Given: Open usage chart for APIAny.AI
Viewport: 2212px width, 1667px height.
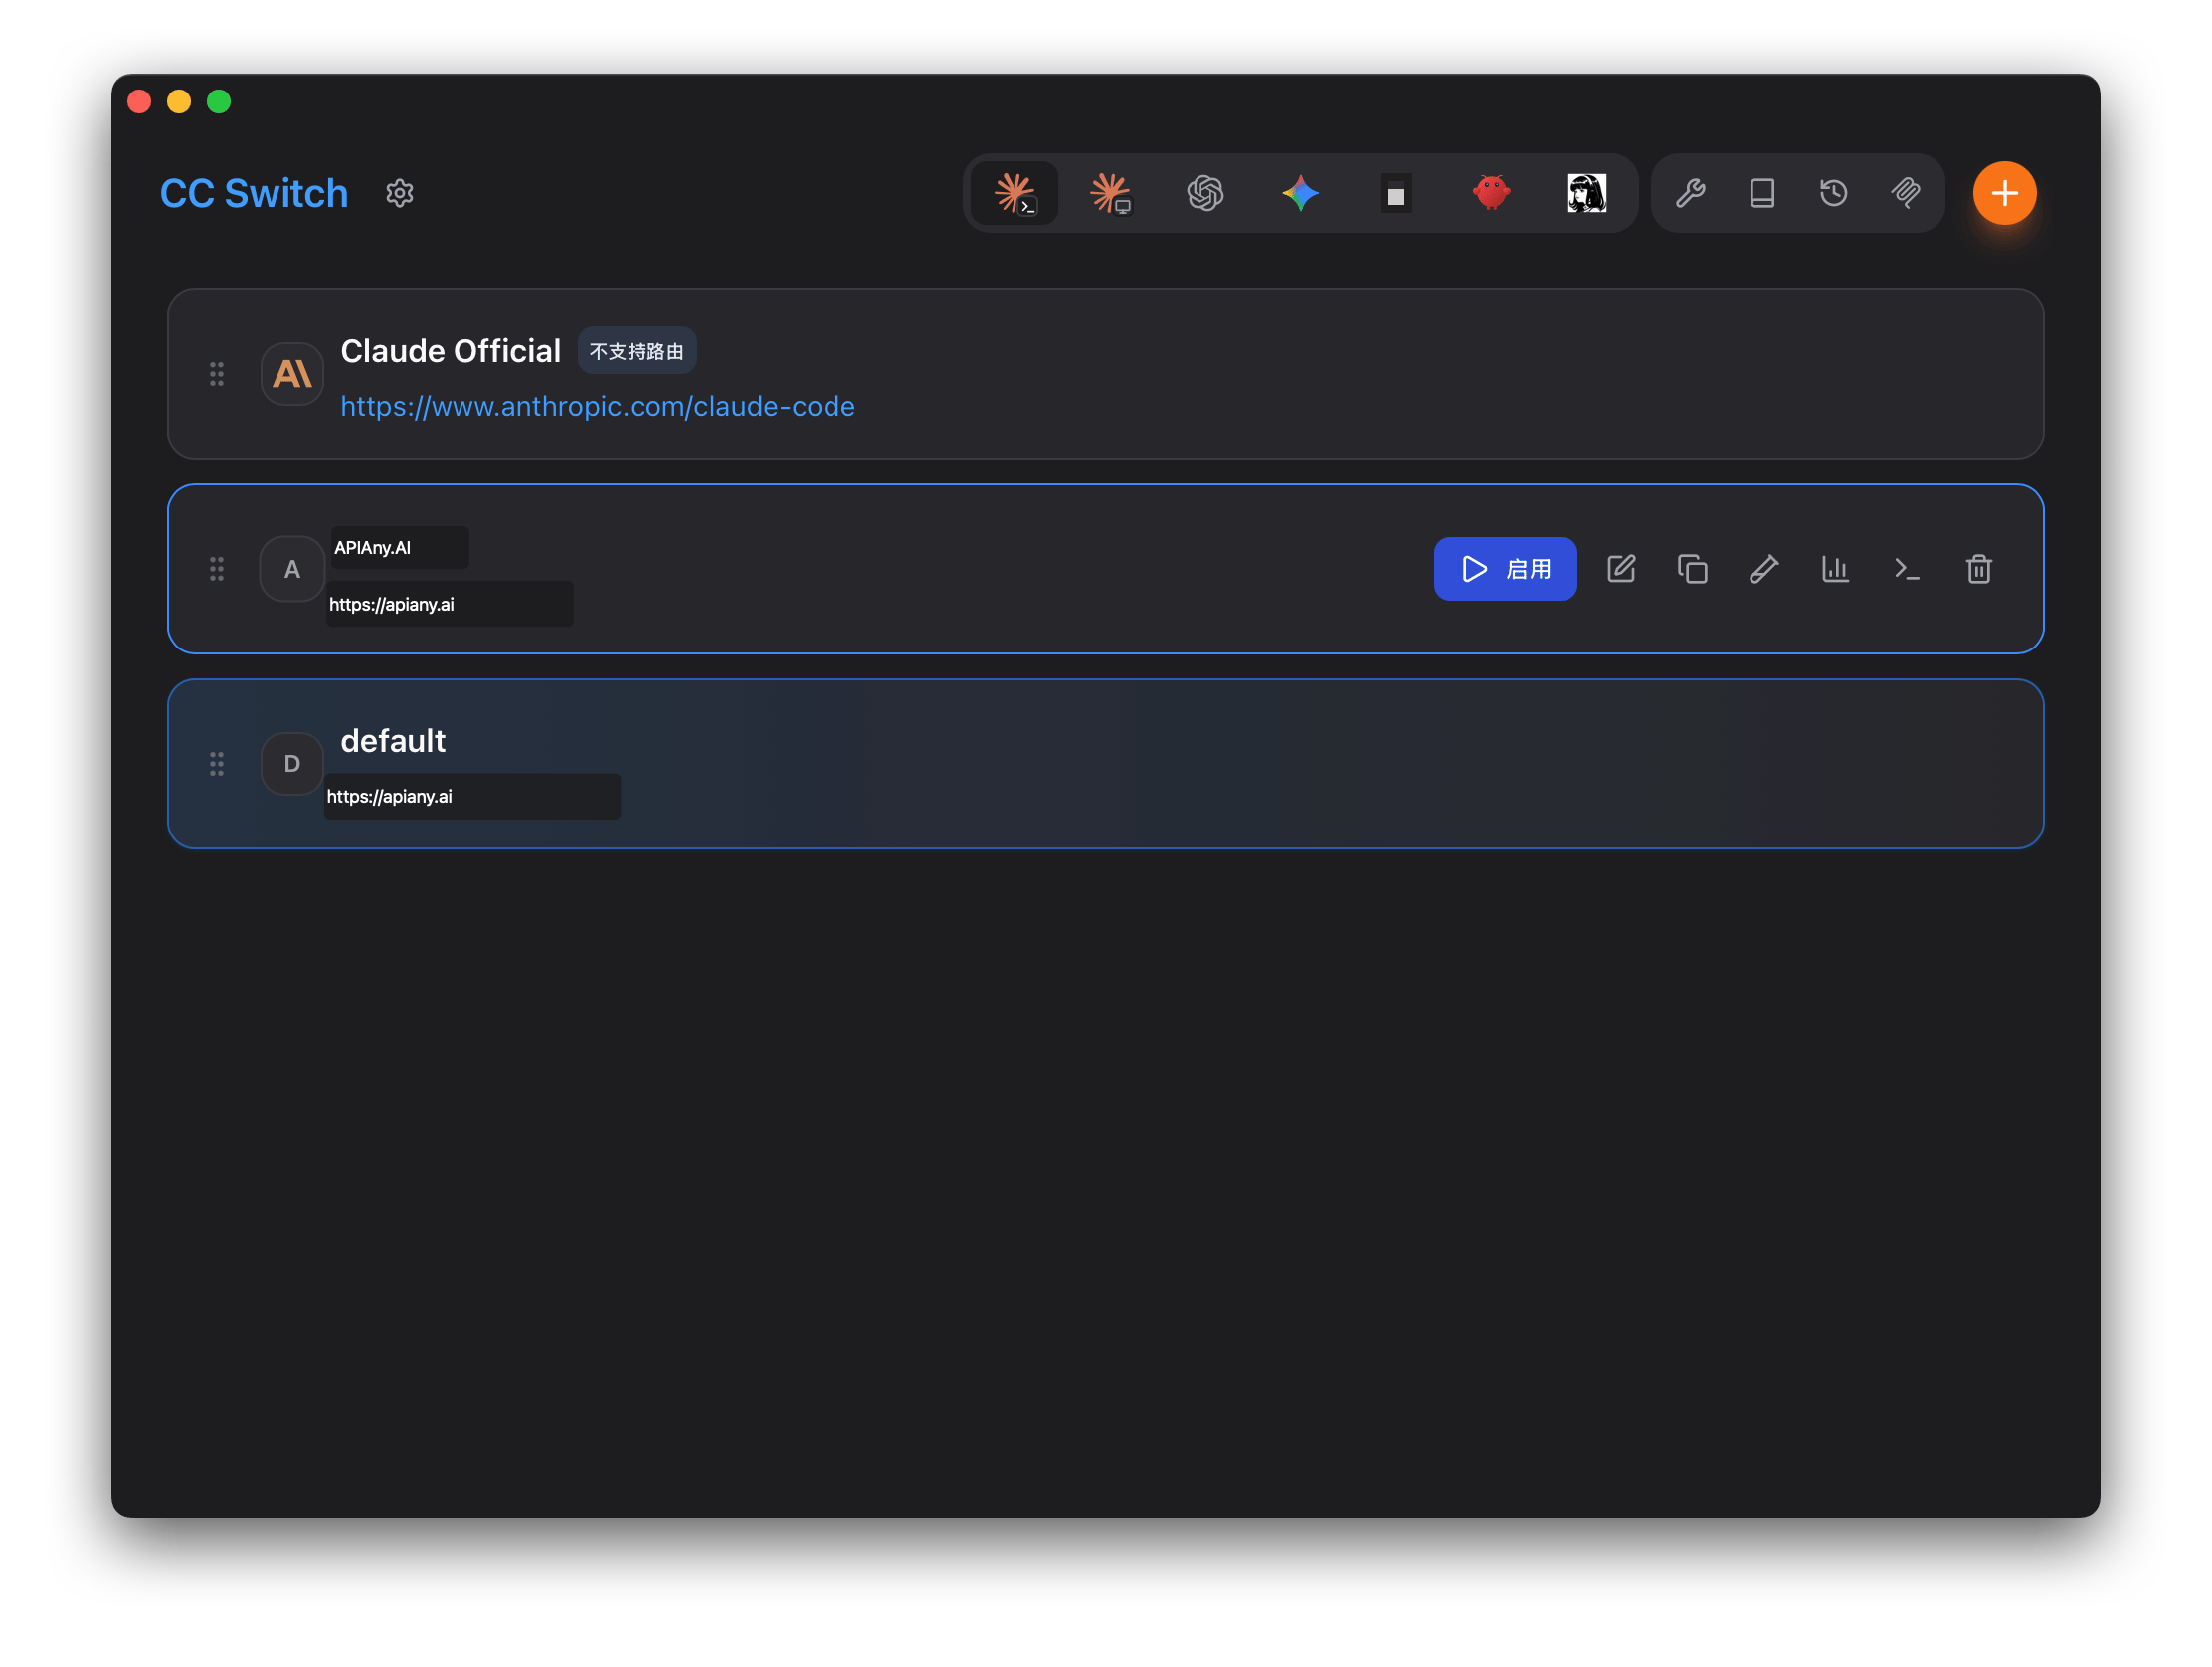Looking at the screenshot, I should tap(1835, 569).
